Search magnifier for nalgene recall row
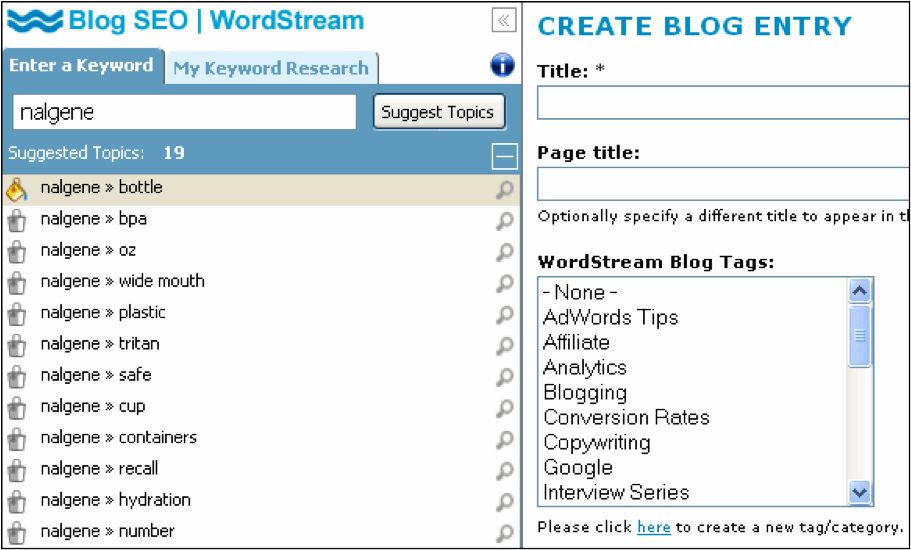Screen dimensions: 911x550 coord(504,472)
